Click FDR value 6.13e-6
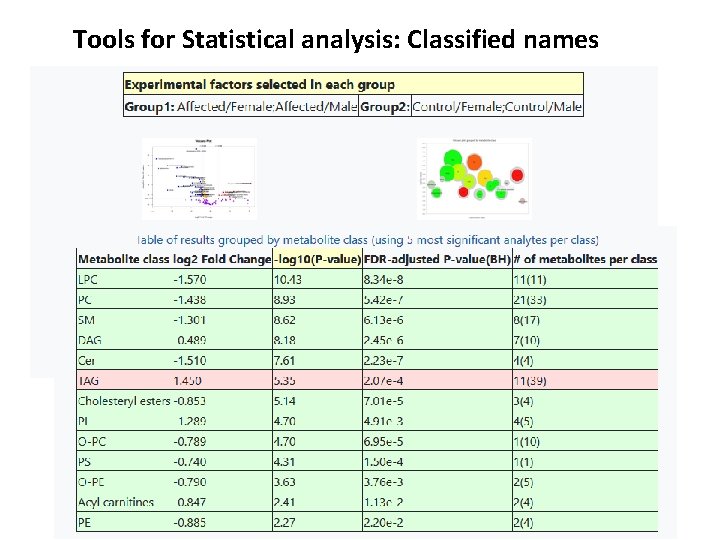This screenshot has width=720, height=540. pyautogui.click(x=383, y=320)
